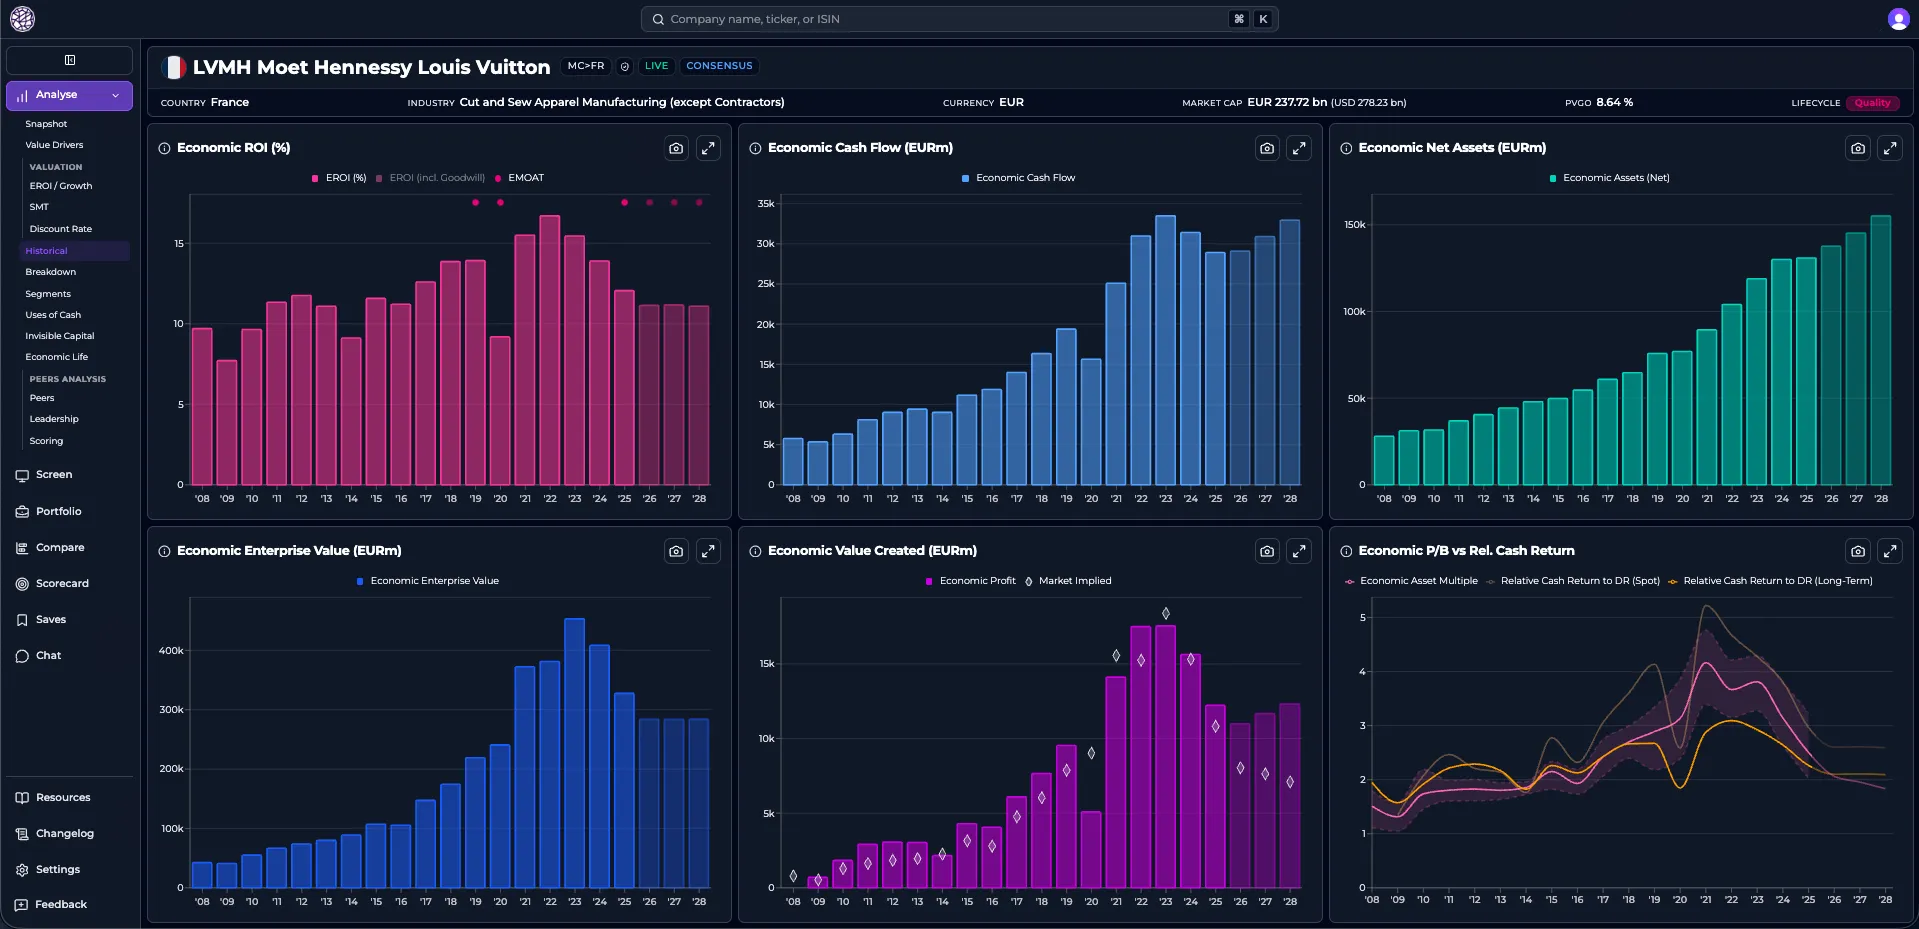Click the CONSENSUS button

click(x=719, y=66)
